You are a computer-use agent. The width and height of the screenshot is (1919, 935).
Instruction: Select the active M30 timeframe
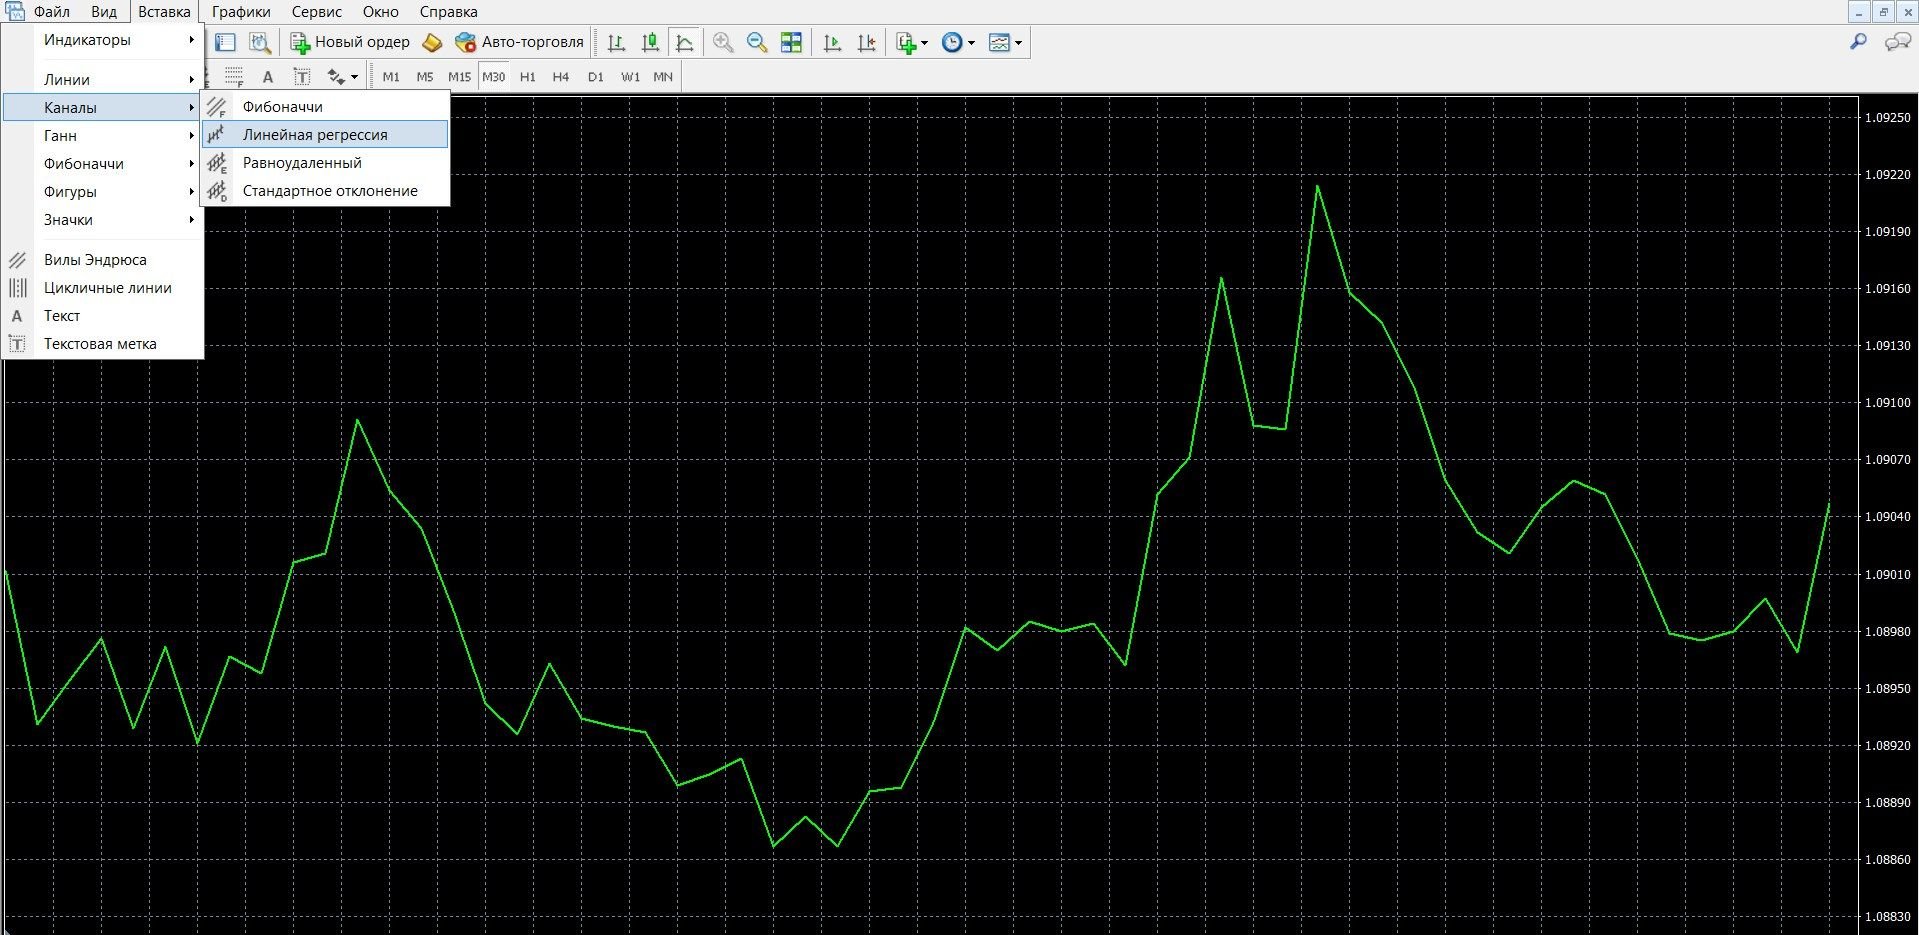[494, 77]
